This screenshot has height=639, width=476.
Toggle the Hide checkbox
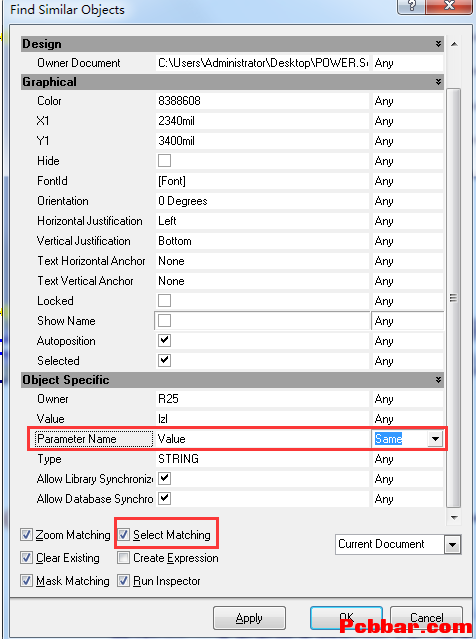coord(164,161)
